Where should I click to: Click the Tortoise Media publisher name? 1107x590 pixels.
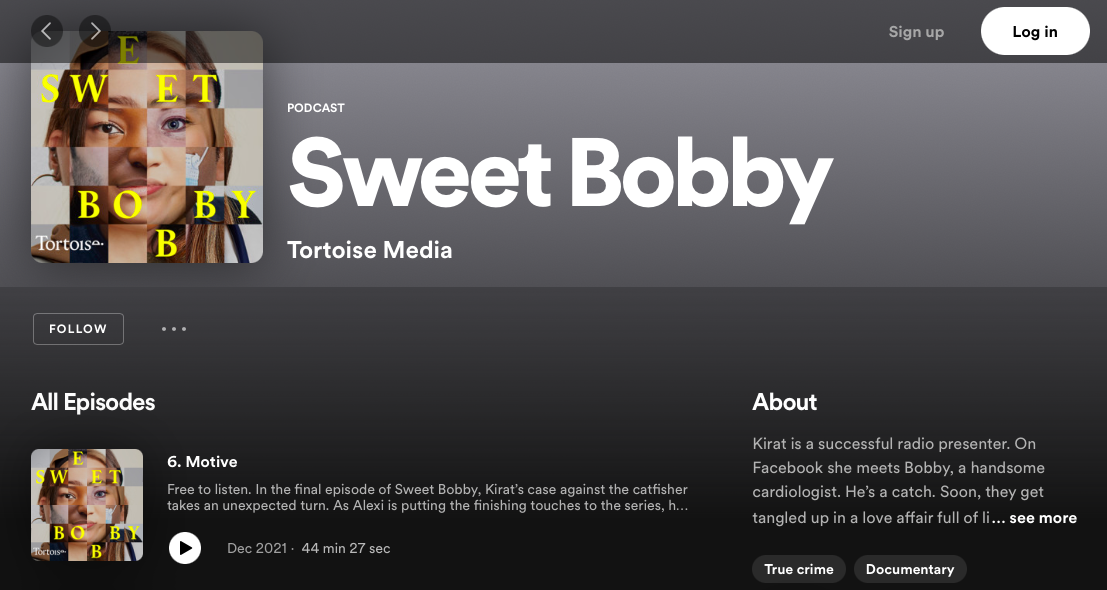370,251
